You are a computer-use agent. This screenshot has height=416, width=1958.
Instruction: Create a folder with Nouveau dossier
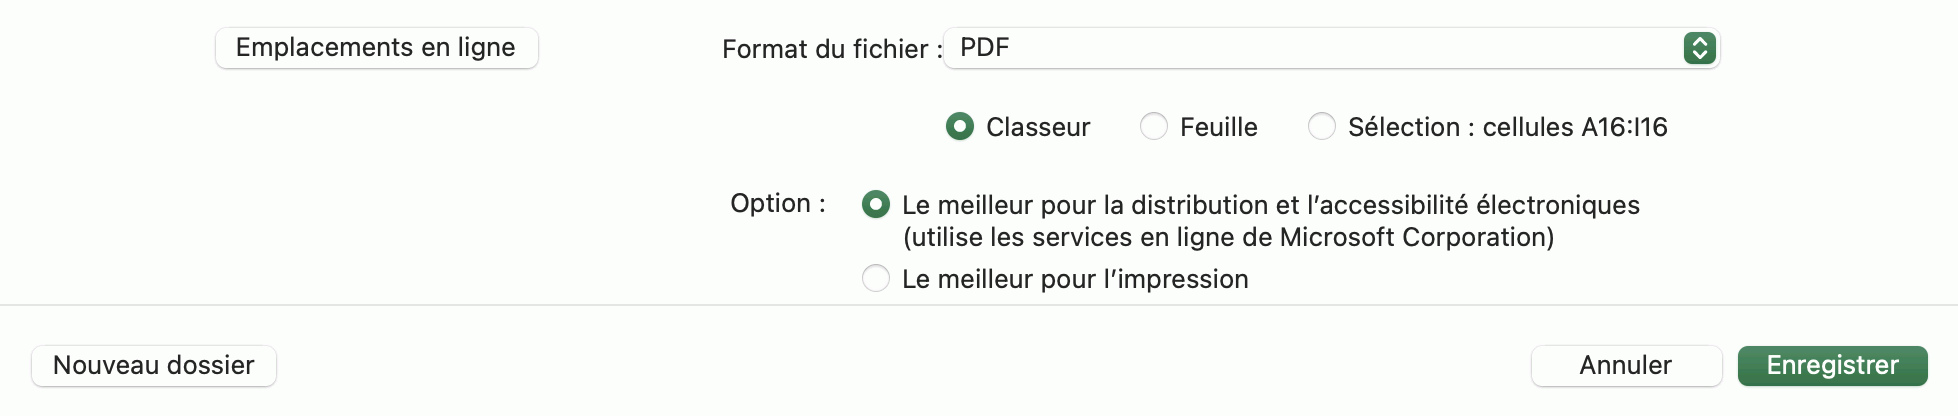click(x=154, y=365)
